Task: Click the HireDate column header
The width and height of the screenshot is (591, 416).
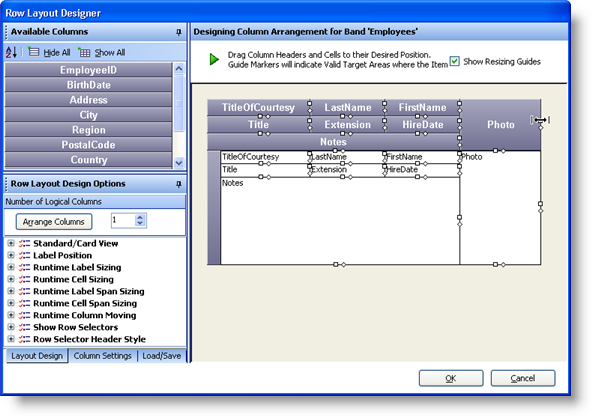Action: point(423,125)
